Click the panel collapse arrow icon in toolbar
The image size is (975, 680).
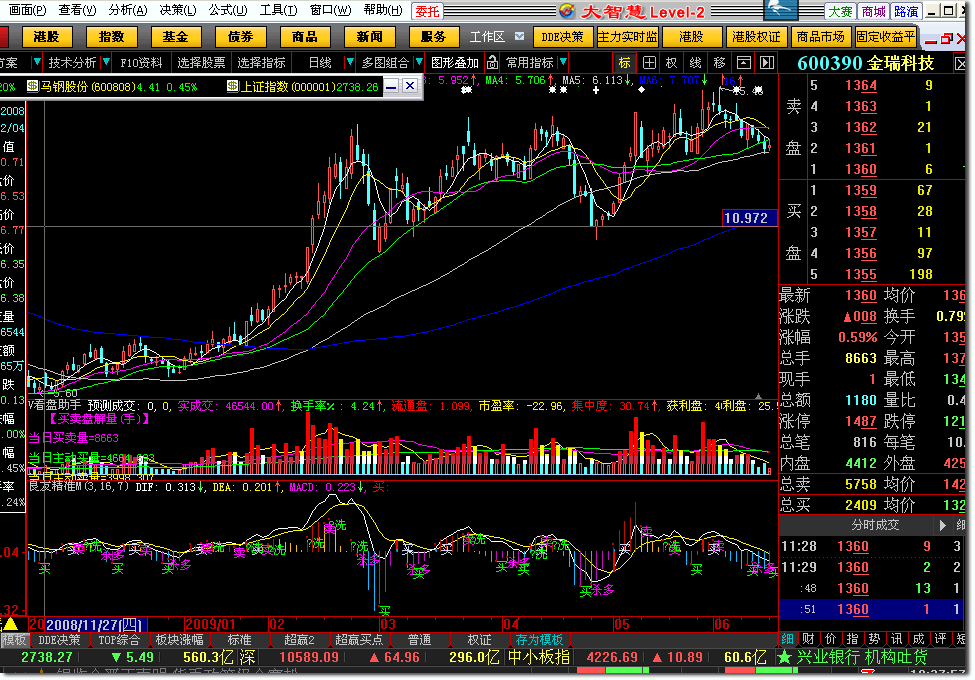pyautogui.click(x=767, y=63)
